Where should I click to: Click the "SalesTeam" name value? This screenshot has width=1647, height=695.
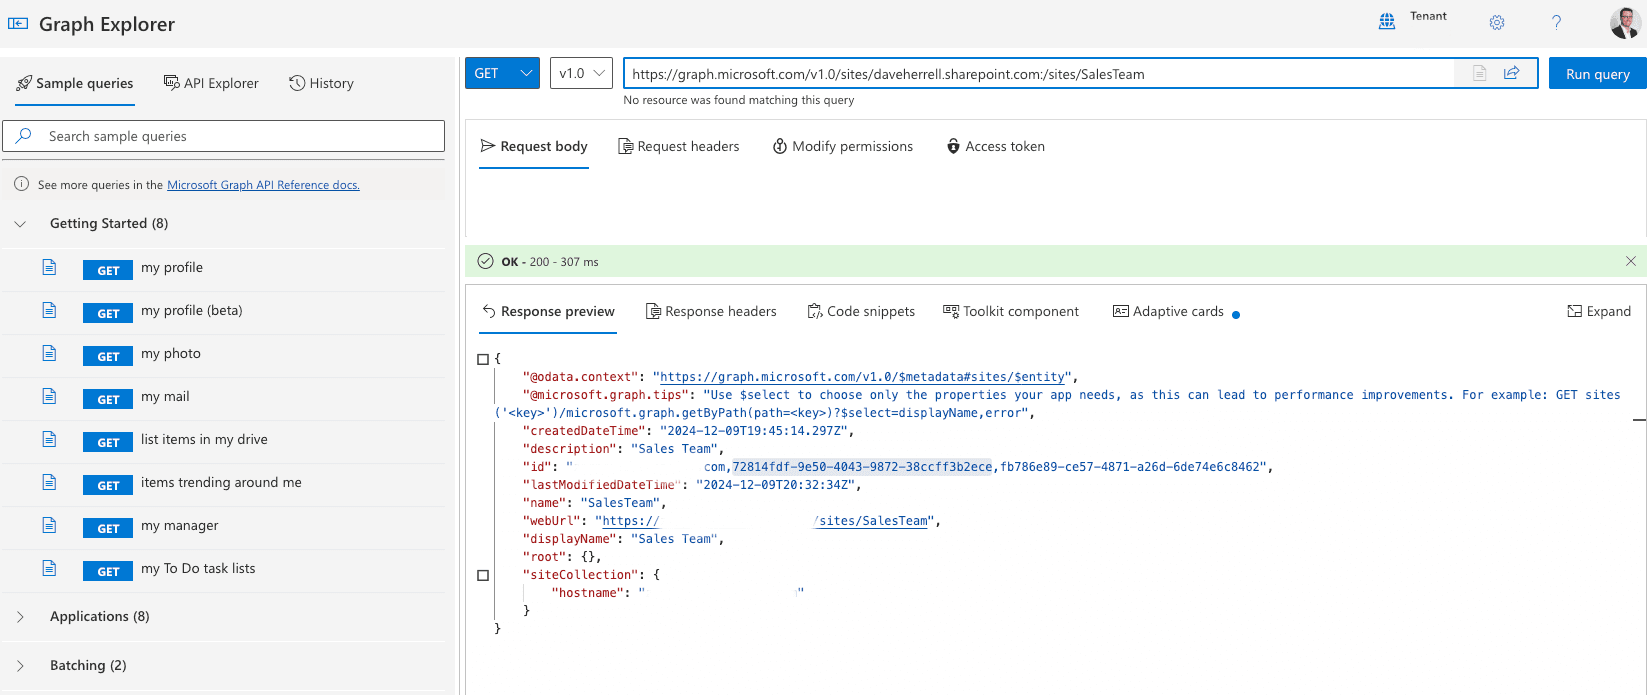(x=622, y=503)
